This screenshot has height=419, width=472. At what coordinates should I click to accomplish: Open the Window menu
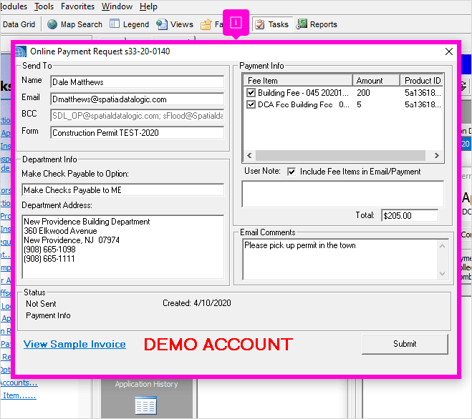pyautogui.click(x=117, y=6)
